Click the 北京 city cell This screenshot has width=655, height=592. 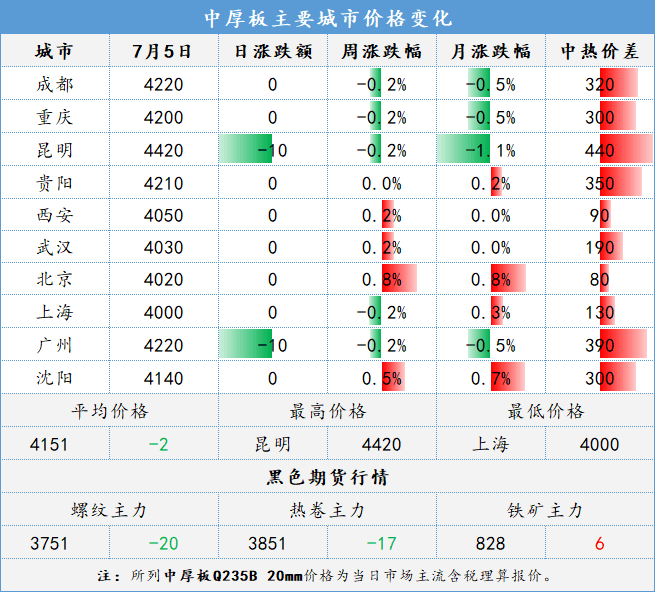pos(55,279)
